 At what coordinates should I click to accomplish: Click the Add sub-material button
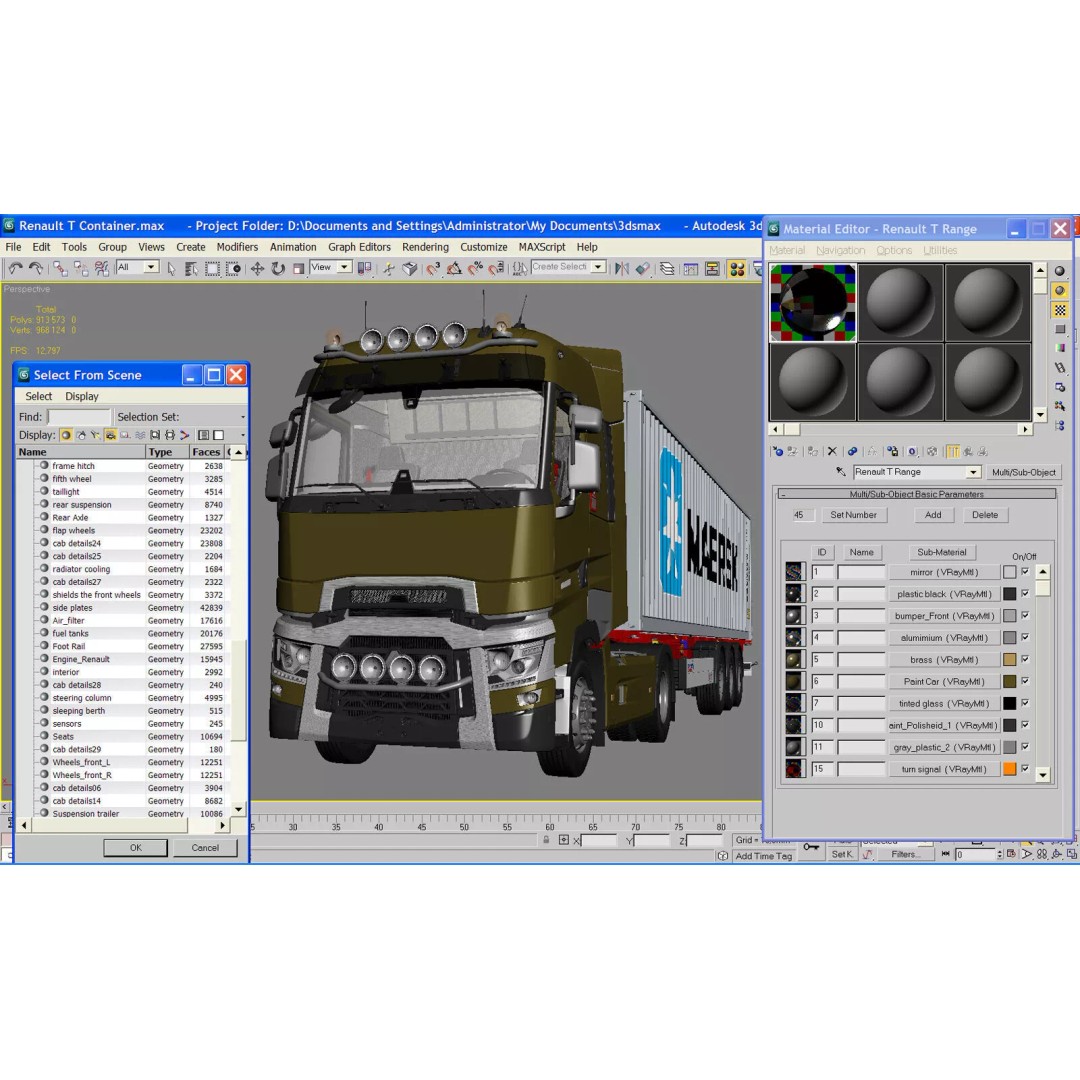coord(933,515)
